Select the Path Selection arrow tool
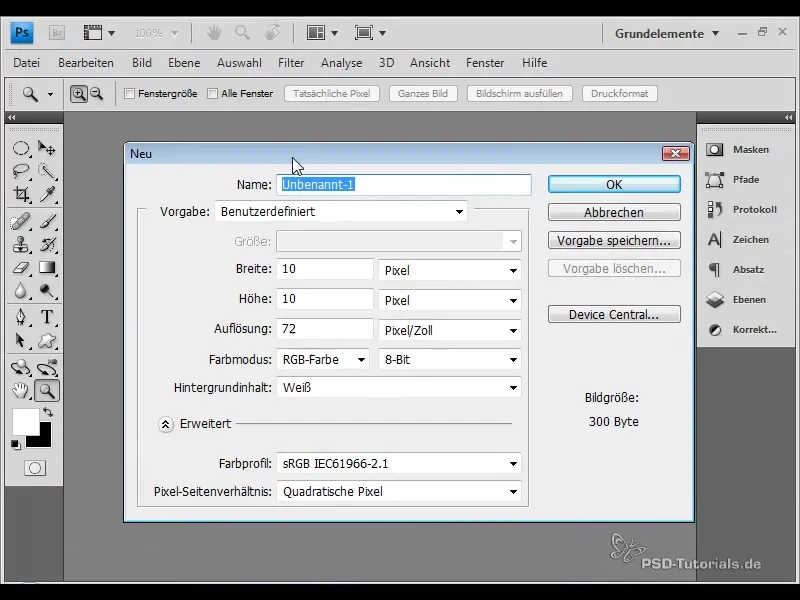 point(21,340)
